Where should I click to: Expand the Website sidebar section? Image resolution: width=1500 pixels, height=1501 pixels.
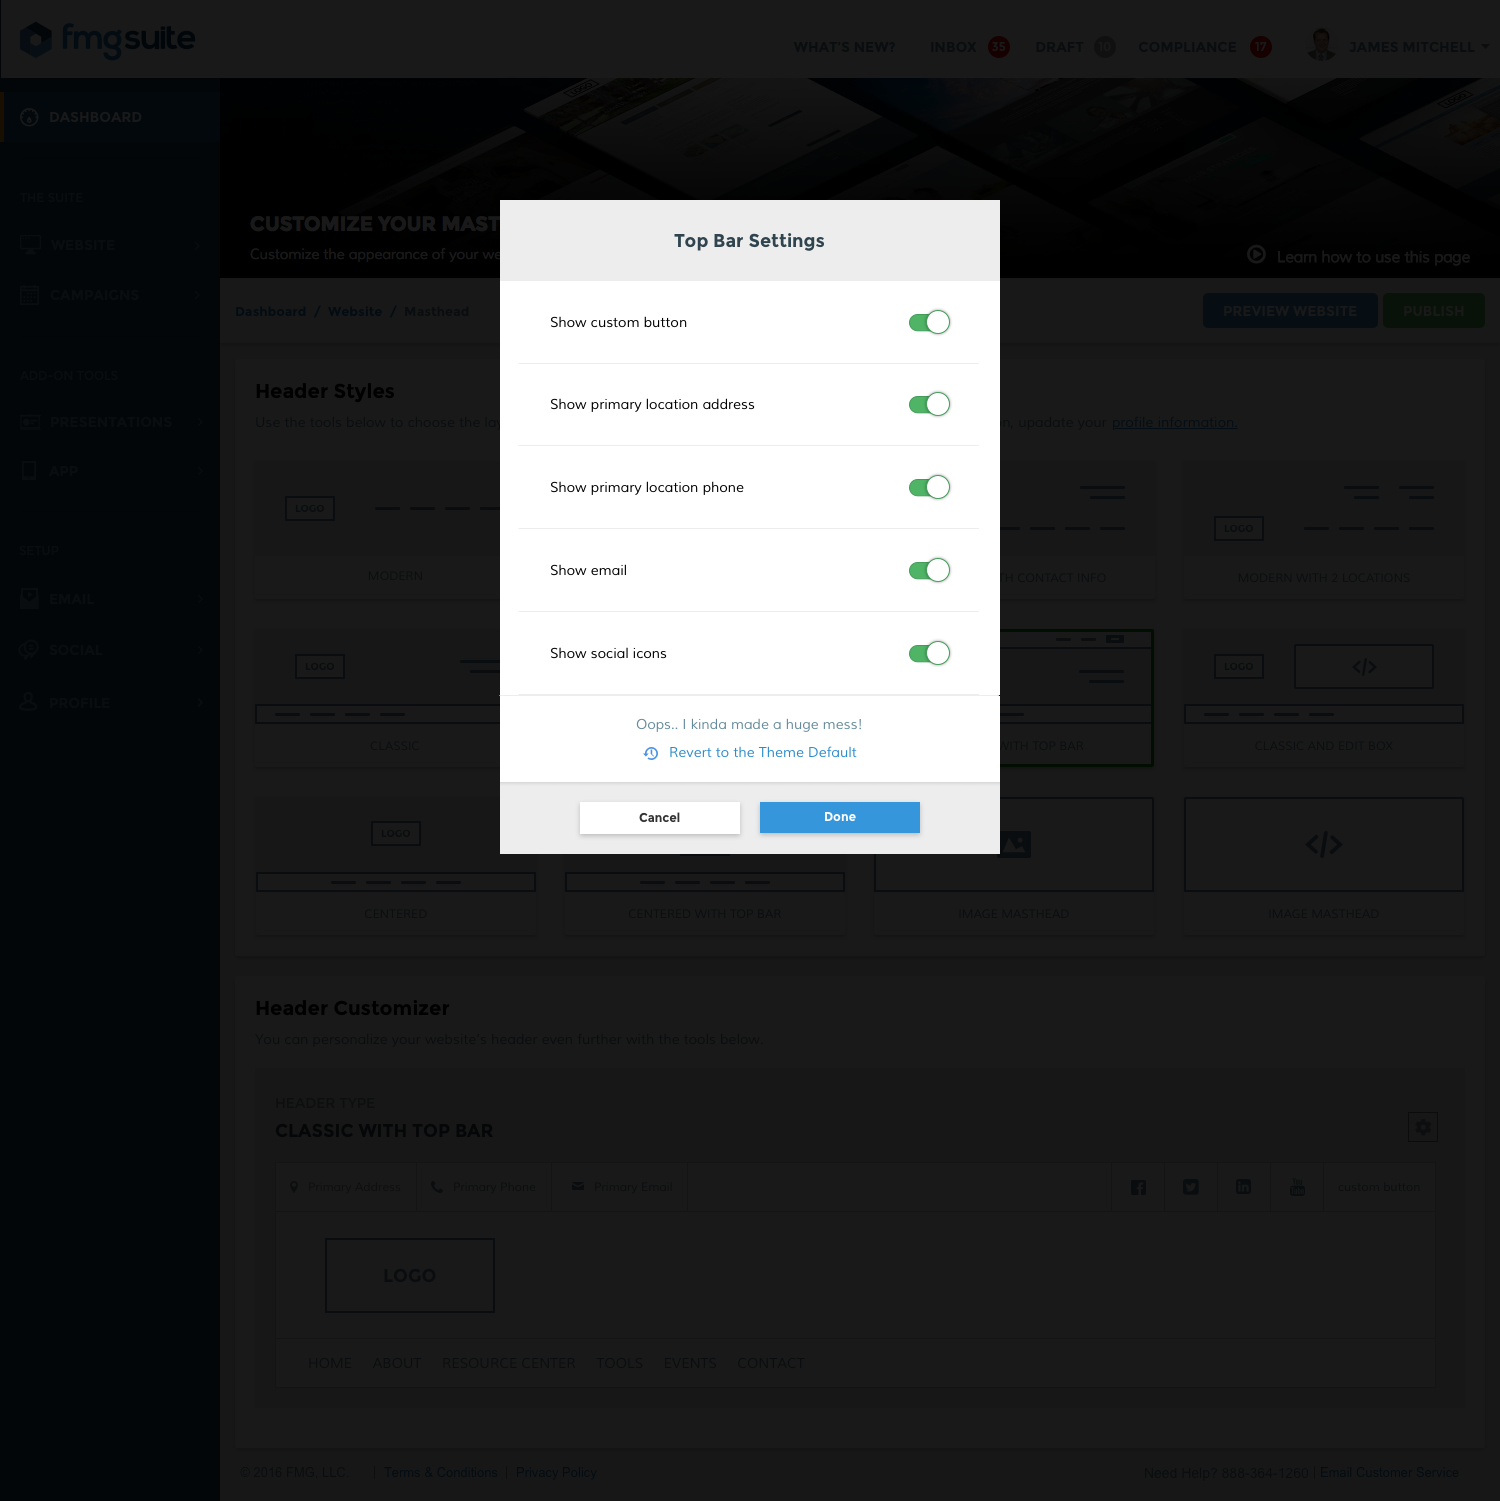point(110,245)
